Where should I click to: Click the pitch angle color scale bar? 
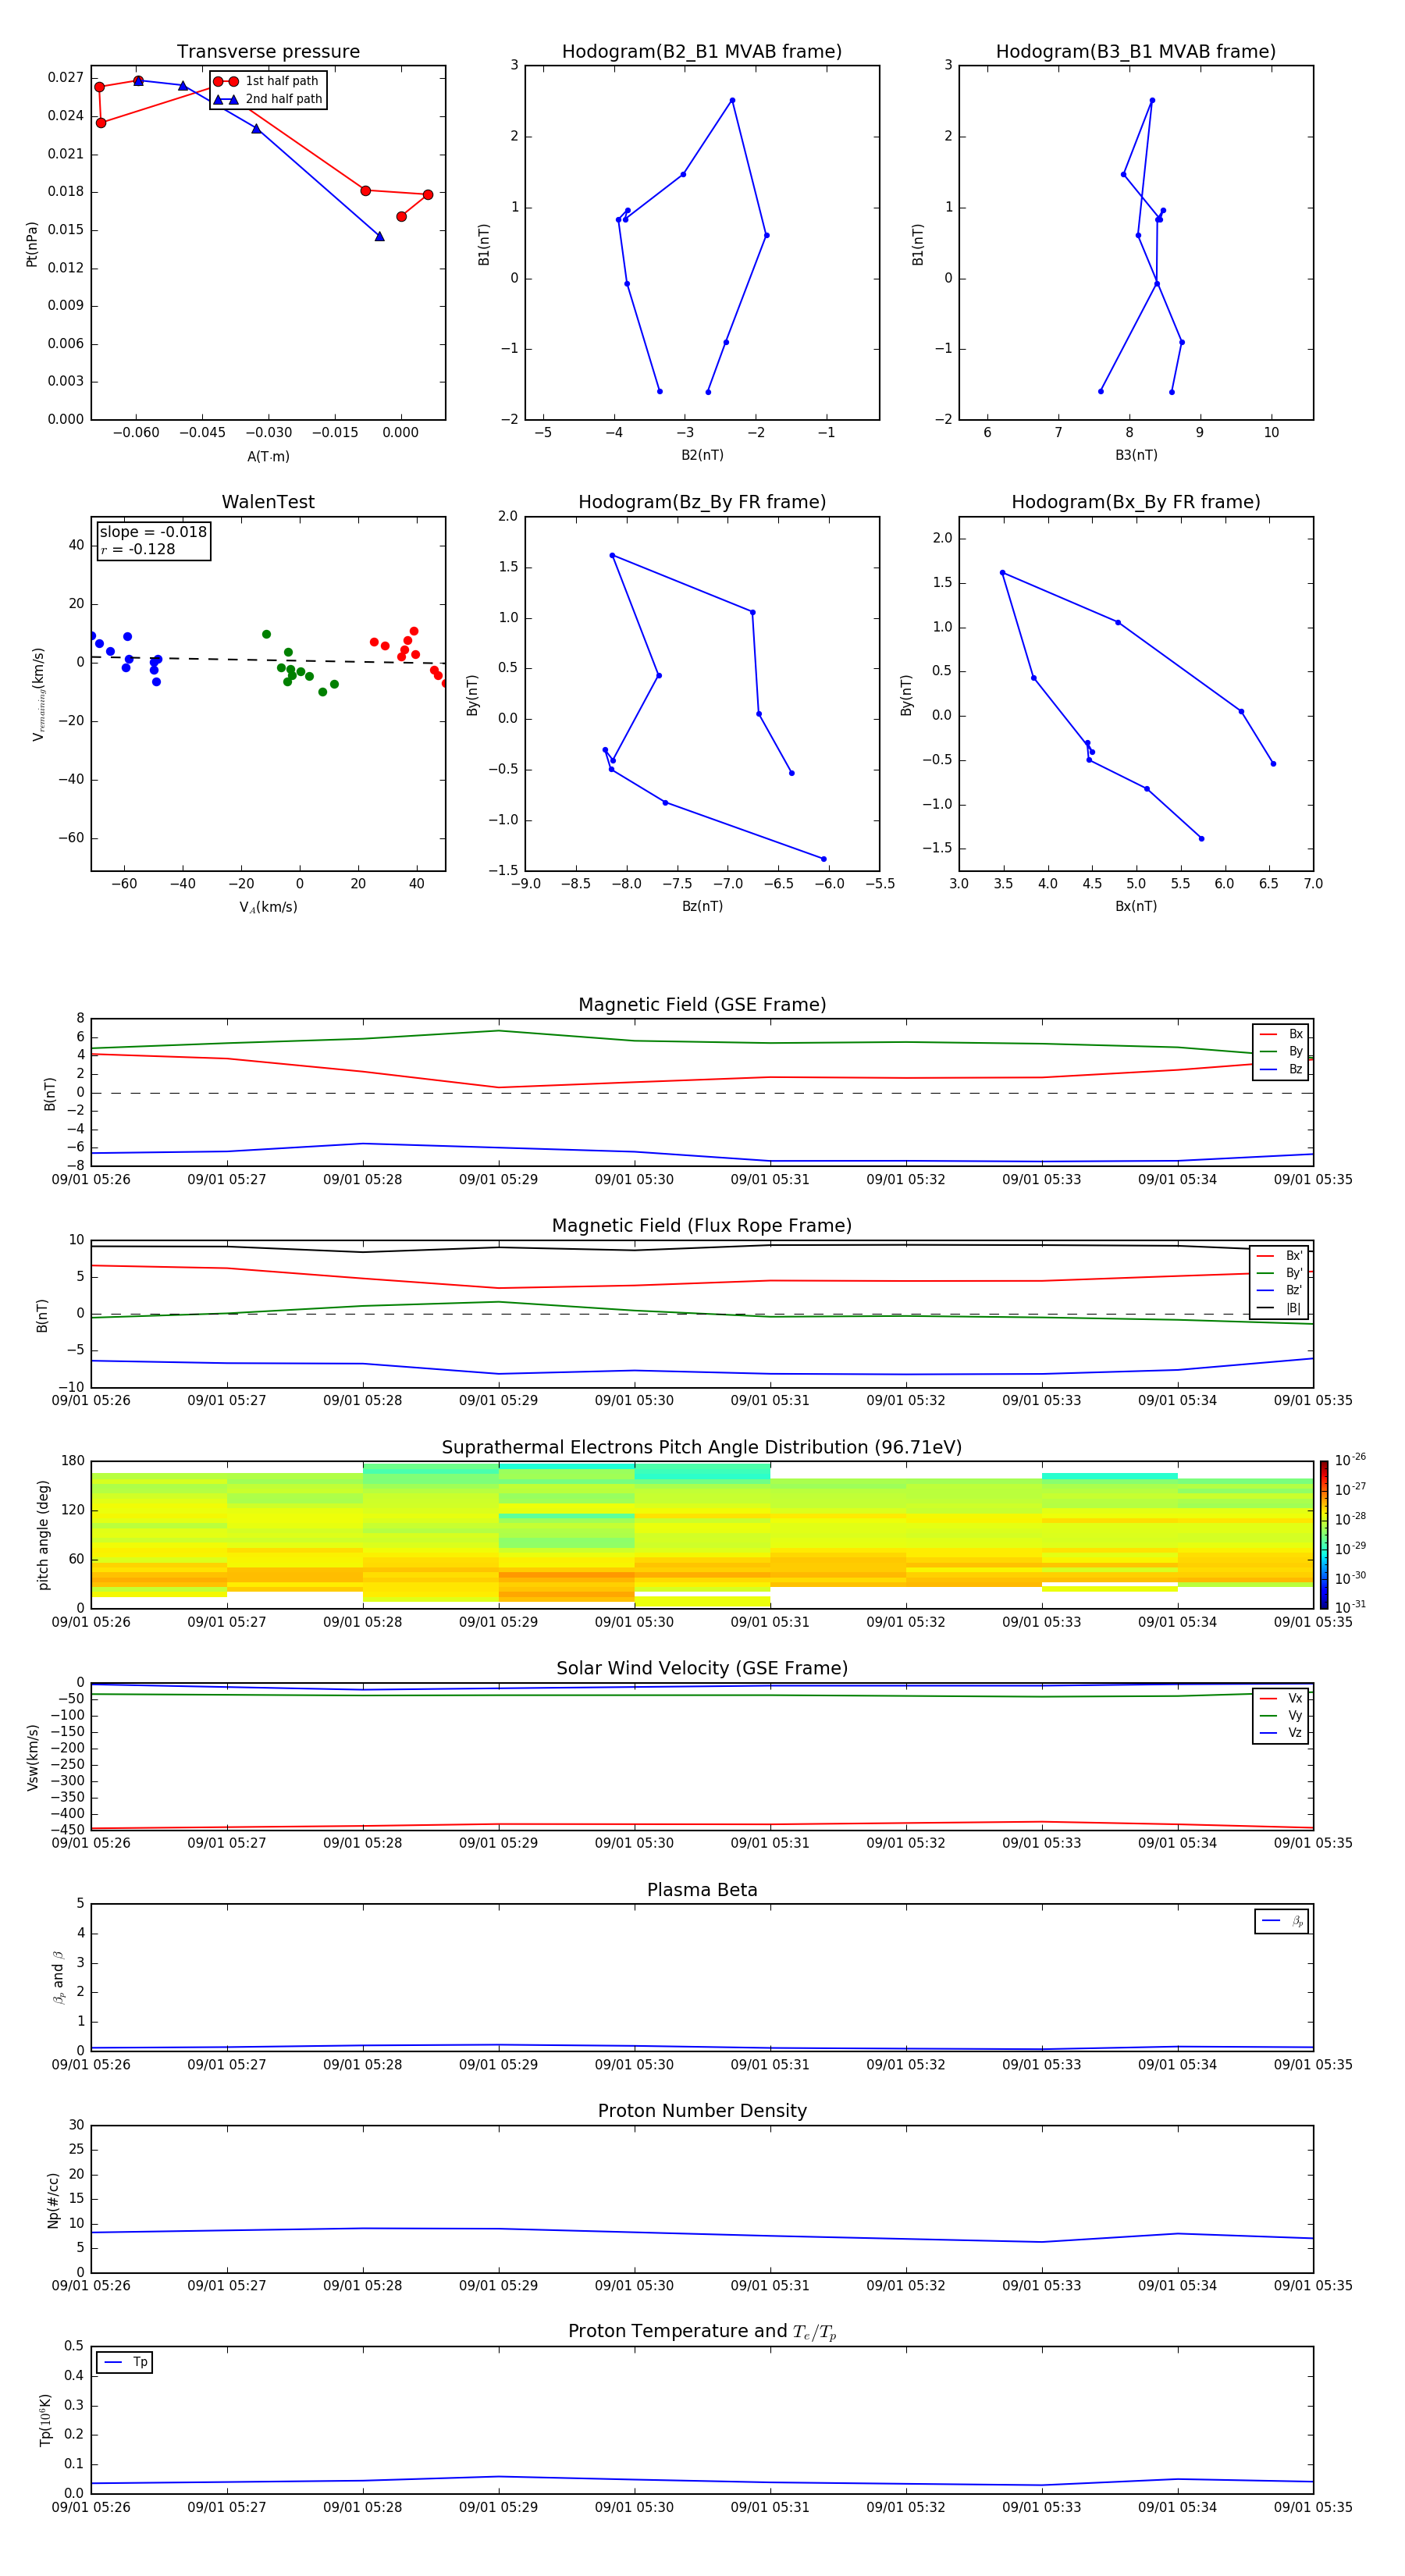(1323, 1534)
